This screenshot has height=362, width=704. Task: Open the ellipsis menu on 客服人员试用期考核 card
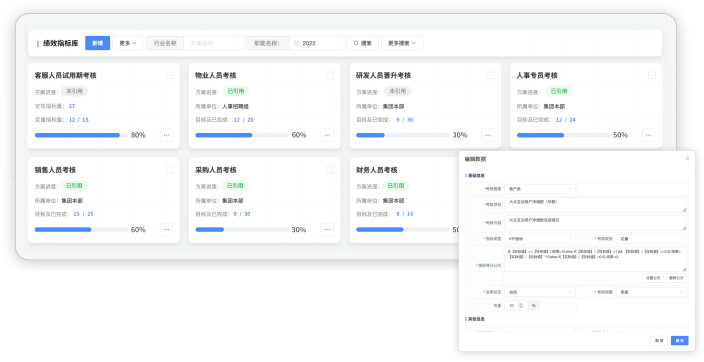tap(167, 135)
